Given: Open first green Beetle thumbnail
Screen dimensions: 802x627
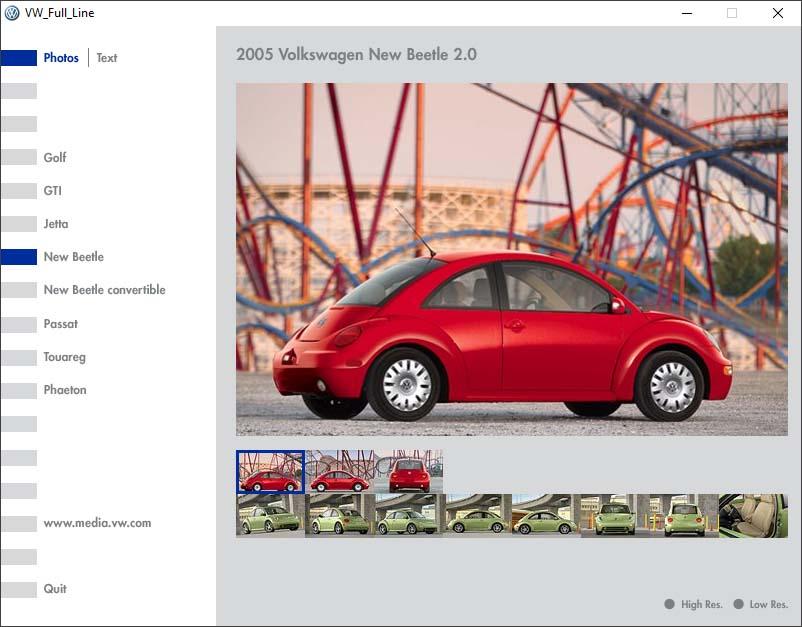Looking at the screenshot, I should click(x=271, y=516).
